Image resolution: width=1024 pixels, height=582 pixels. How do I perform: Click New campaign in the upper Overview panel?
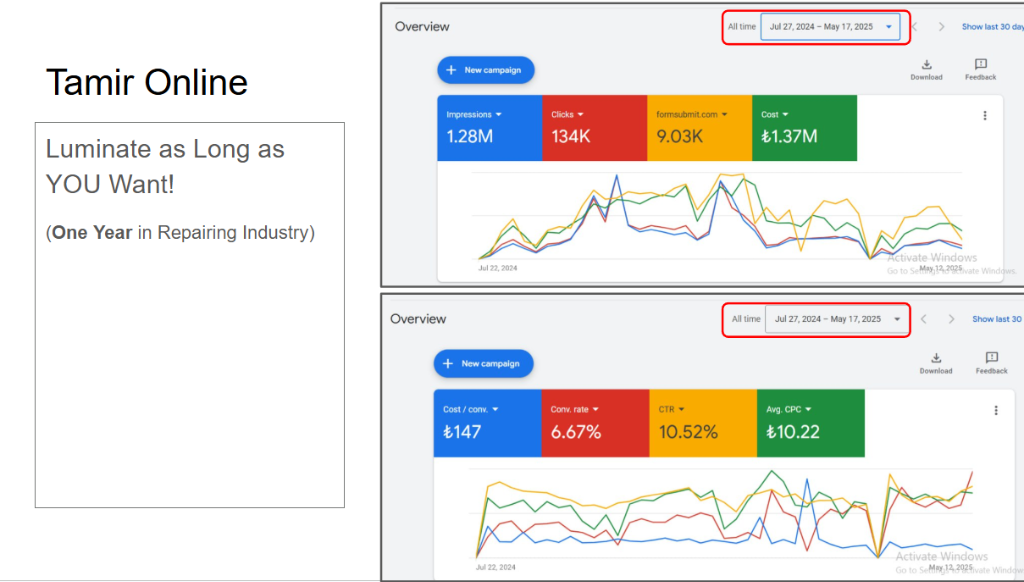(486, 70)
